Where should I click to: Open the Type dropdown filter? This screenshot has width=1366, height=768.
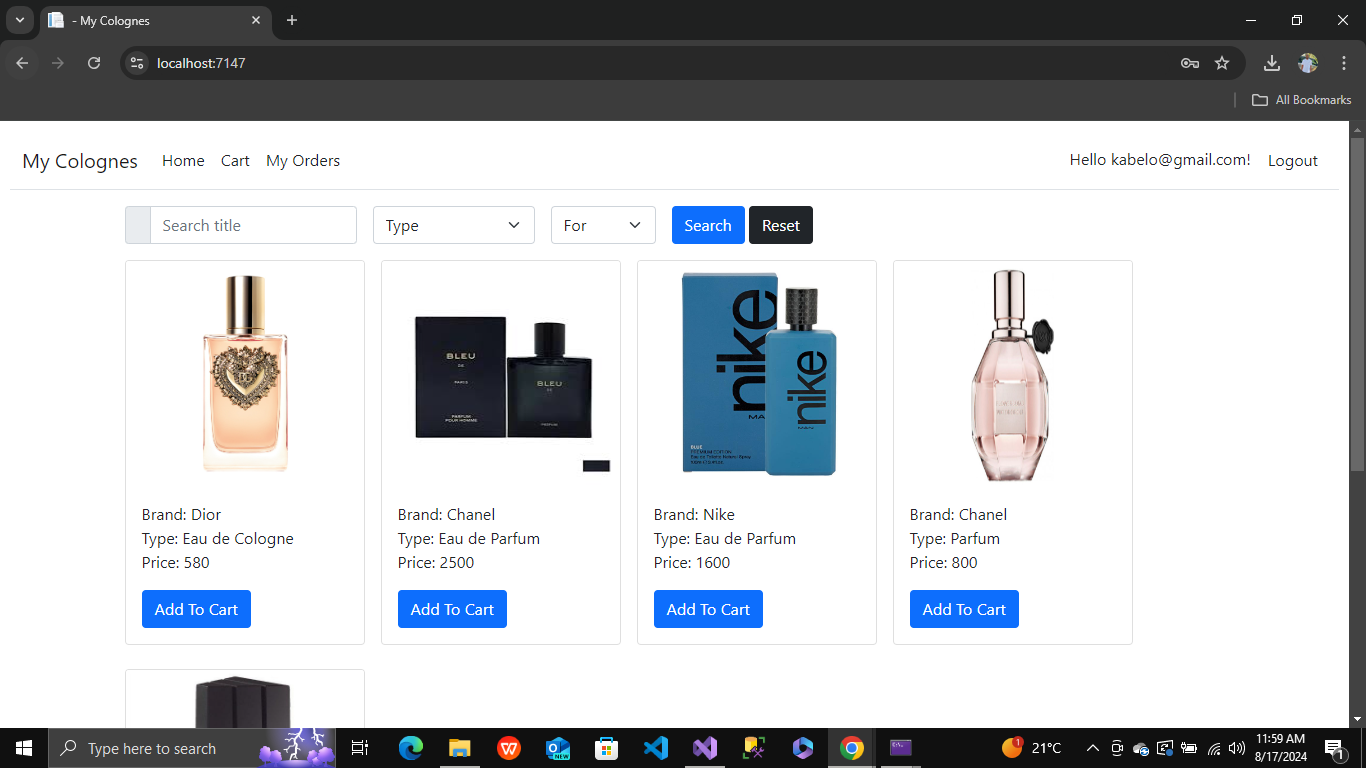click(x=453, y=225)
